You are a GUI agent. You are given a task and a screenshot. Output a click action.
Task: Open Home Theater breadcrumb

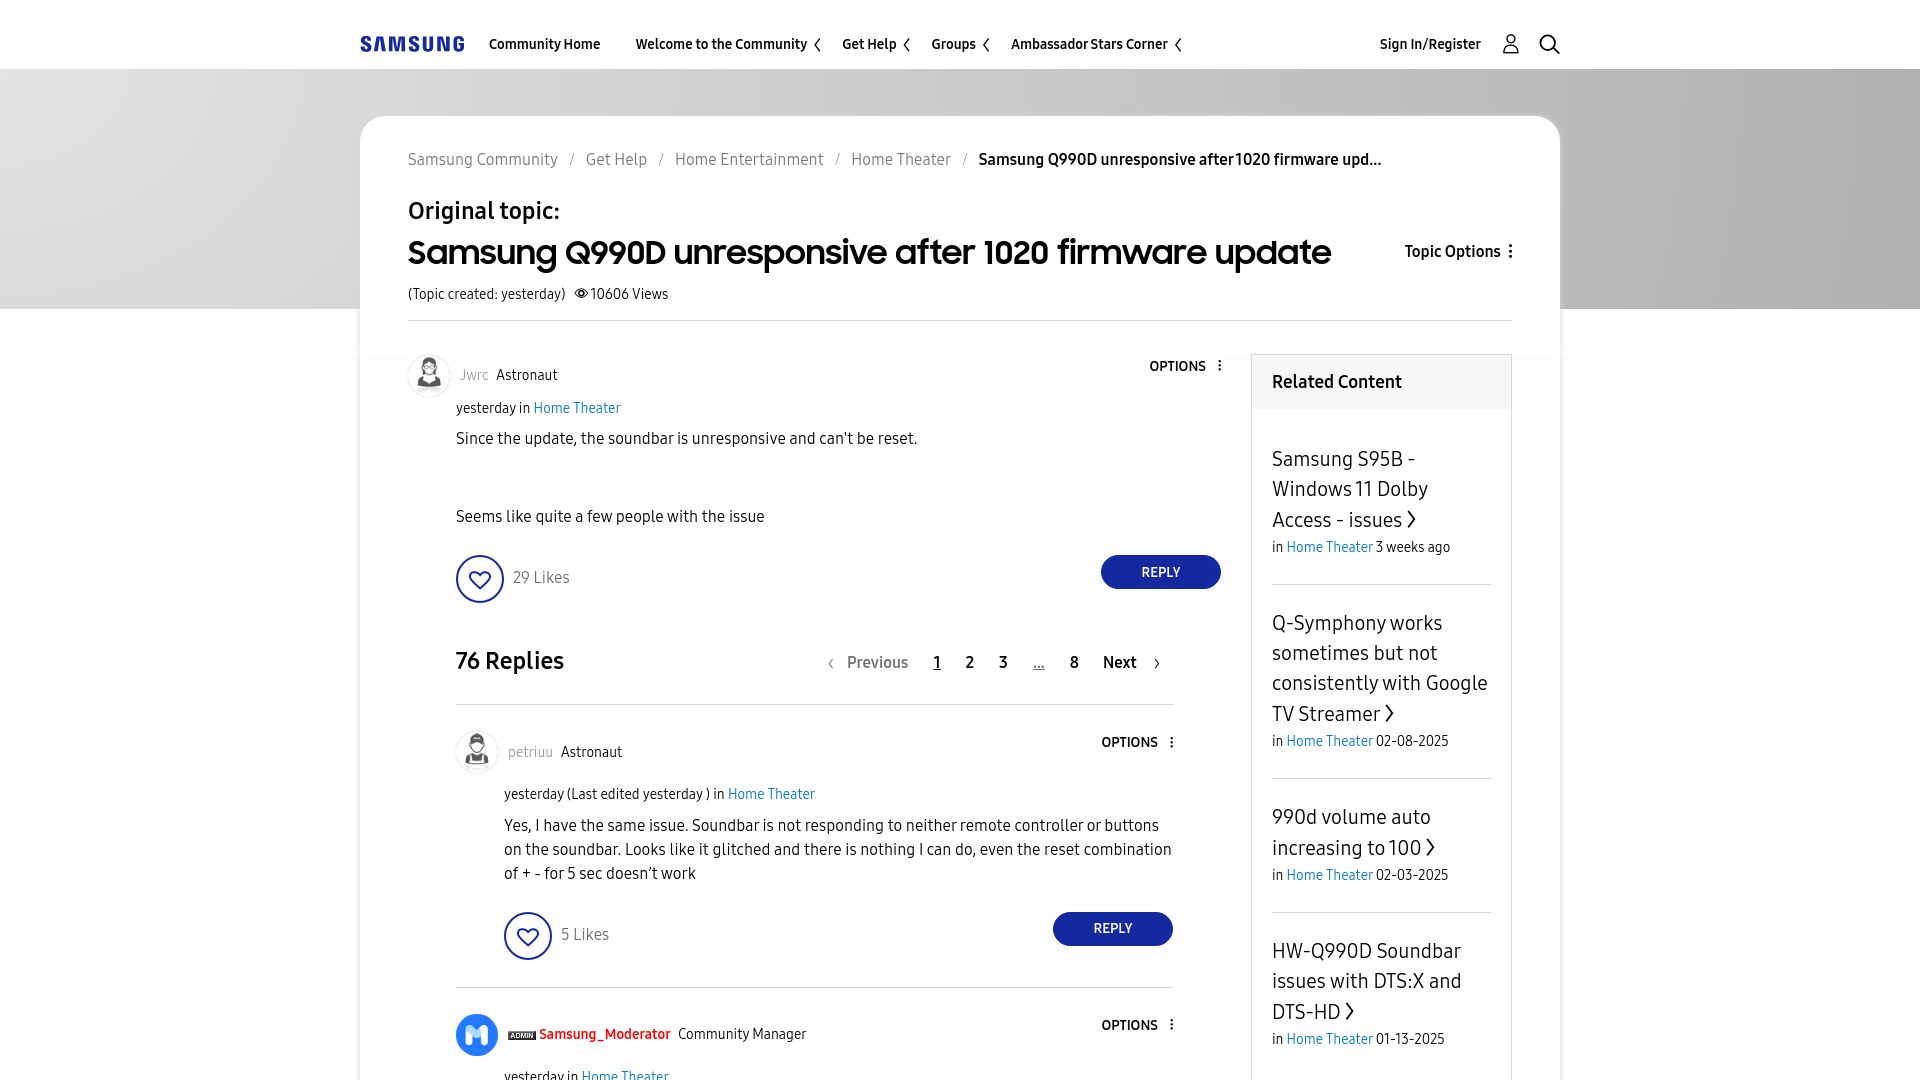(901, 160)
